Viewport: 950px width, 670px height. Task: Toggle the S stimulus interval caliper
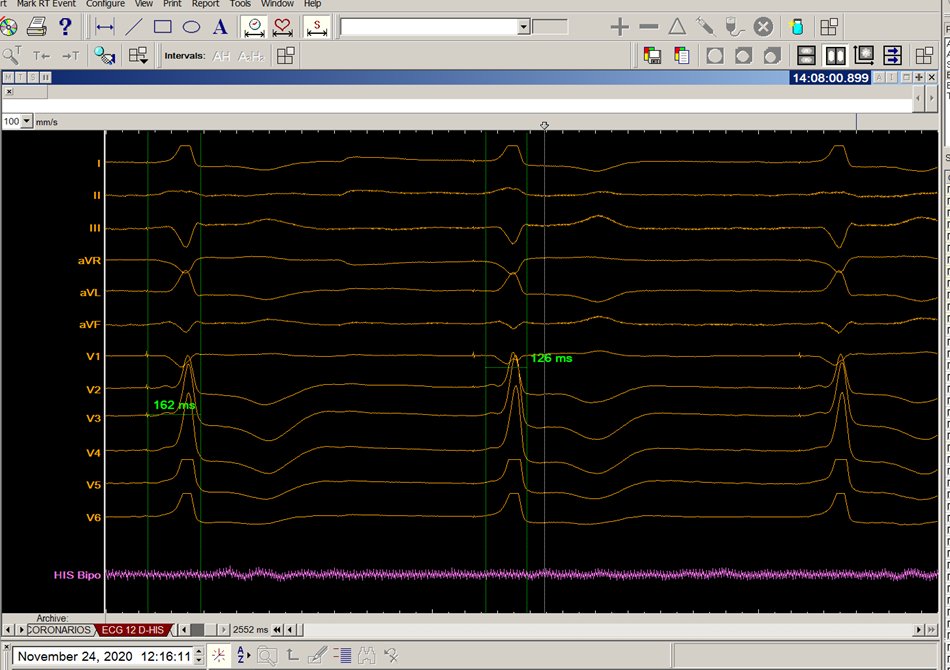[316, 27]
